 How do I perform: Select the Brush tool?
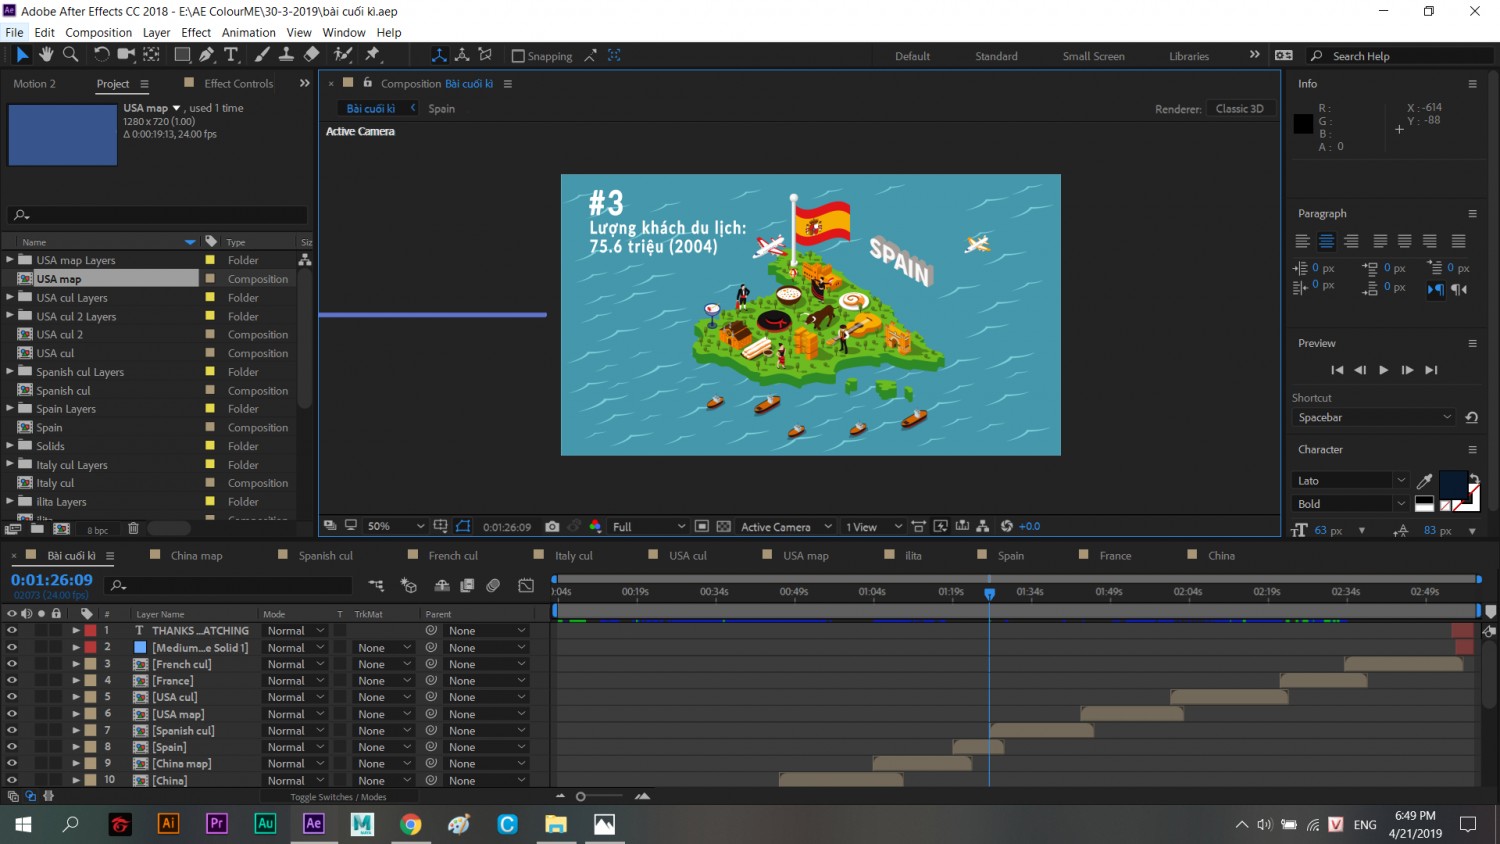(262, 55)
